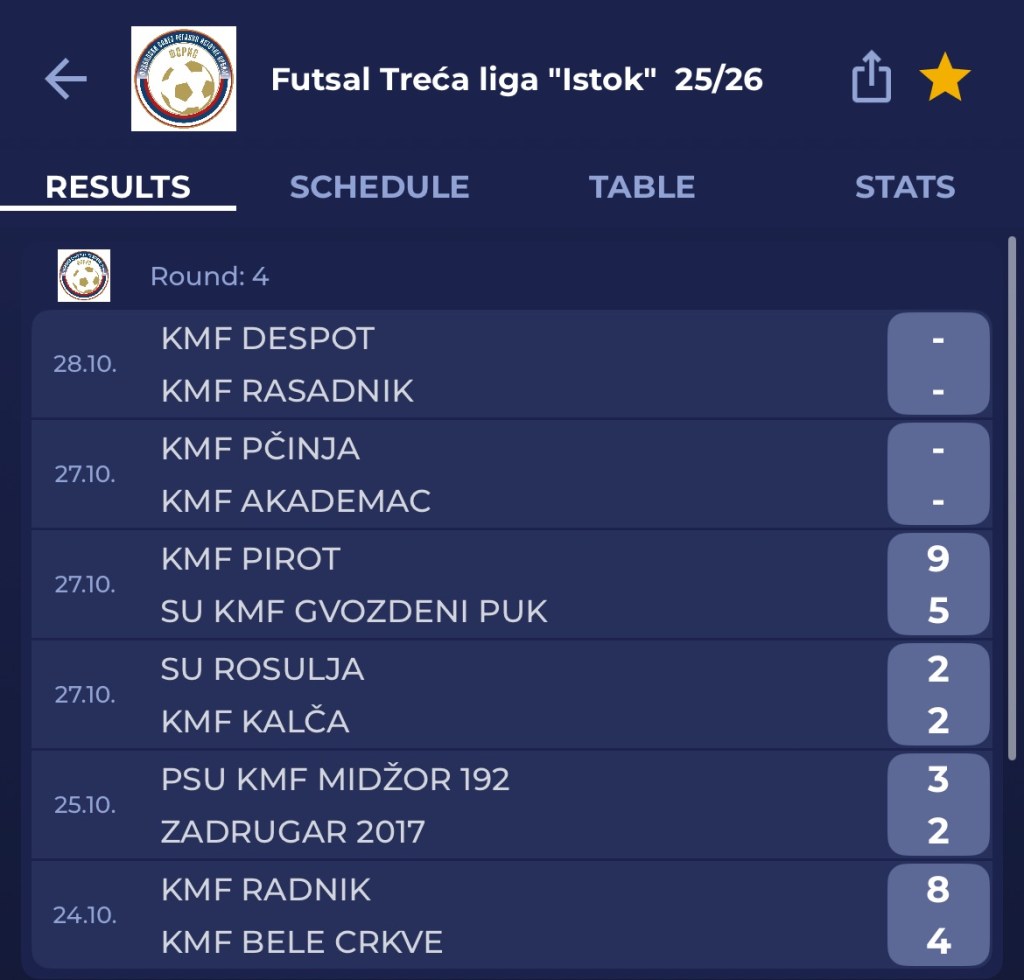Toggle the favorite star icon

pos(945,78)
